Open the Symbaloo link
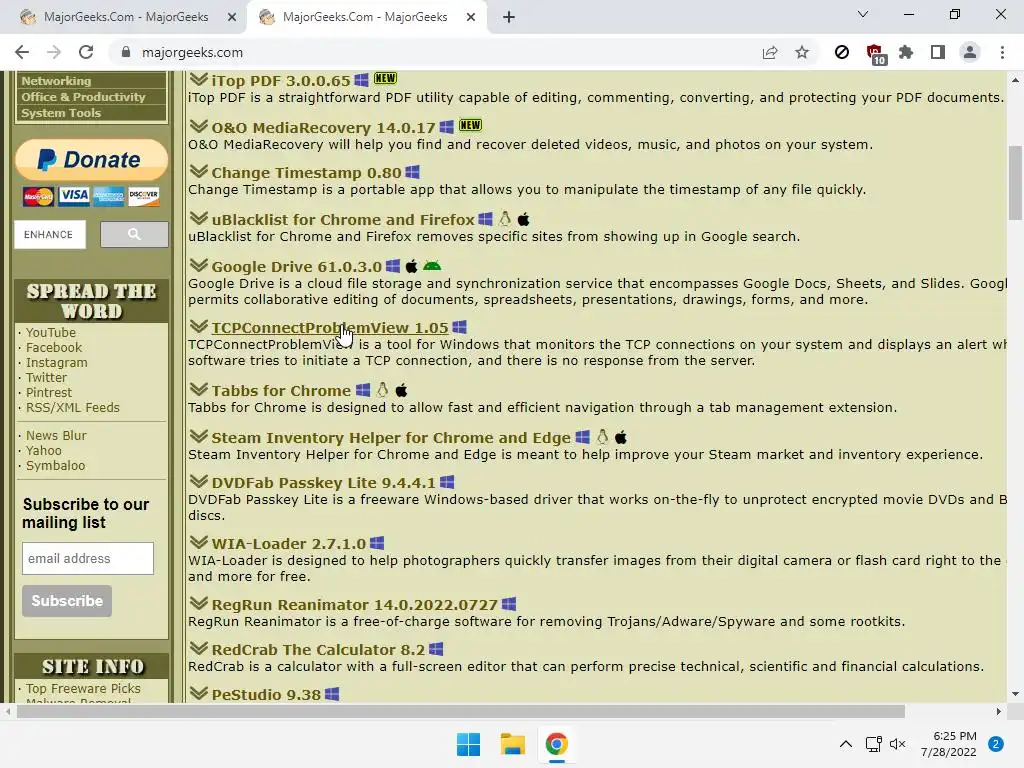The height and width of the screenshot is (768, 1024). 56,466
